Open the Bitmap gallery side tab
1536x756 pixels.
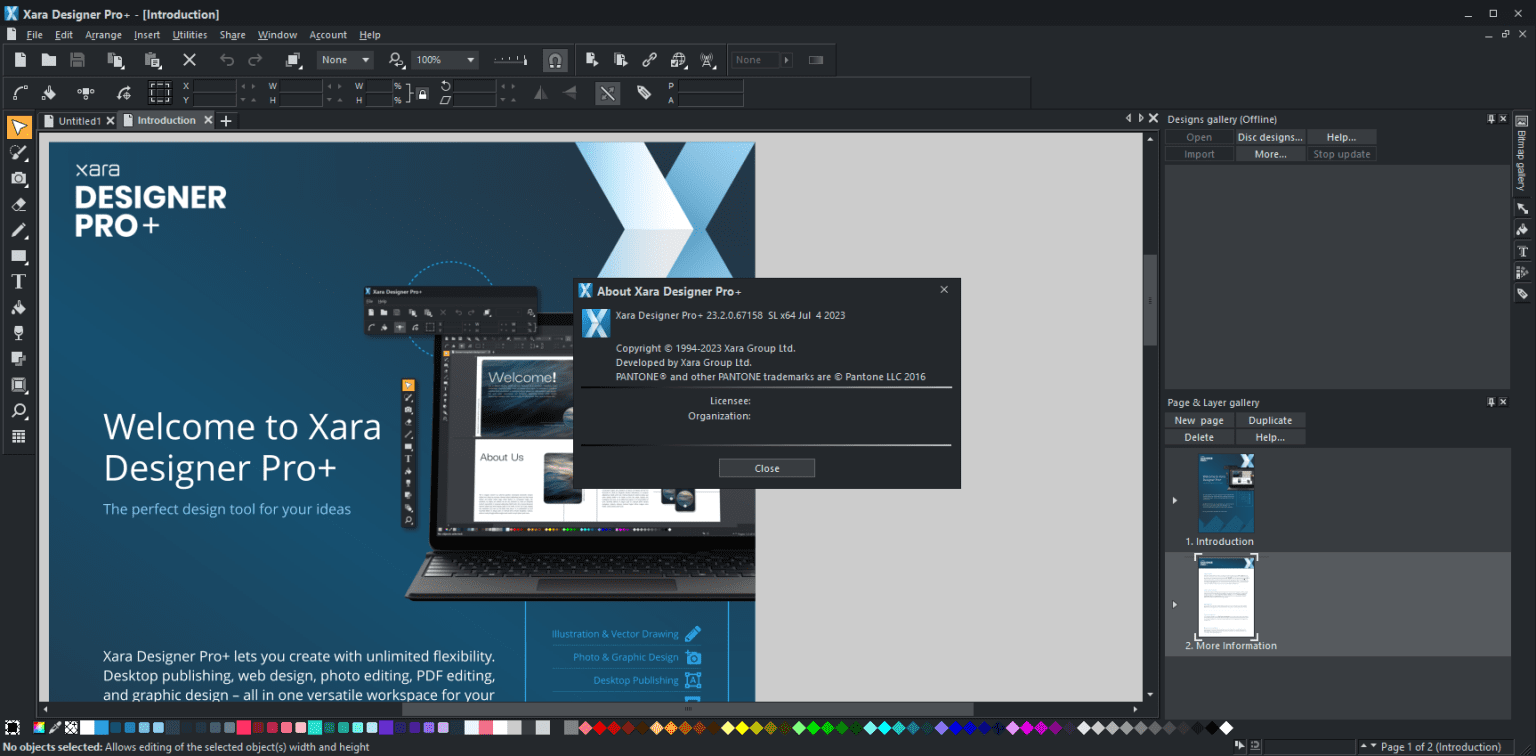pos(1522,153)
